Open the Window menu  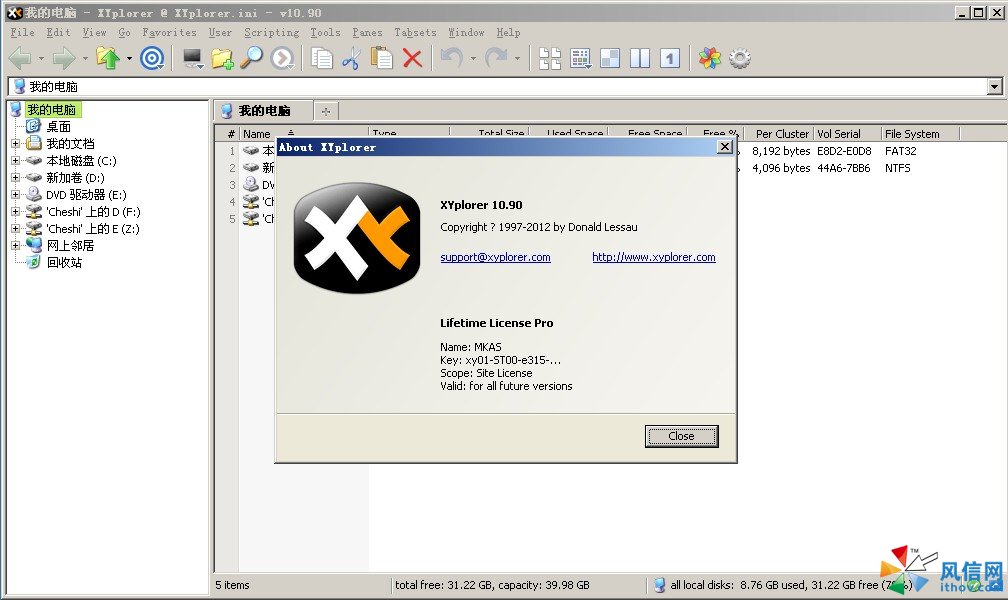pos(466,32)
